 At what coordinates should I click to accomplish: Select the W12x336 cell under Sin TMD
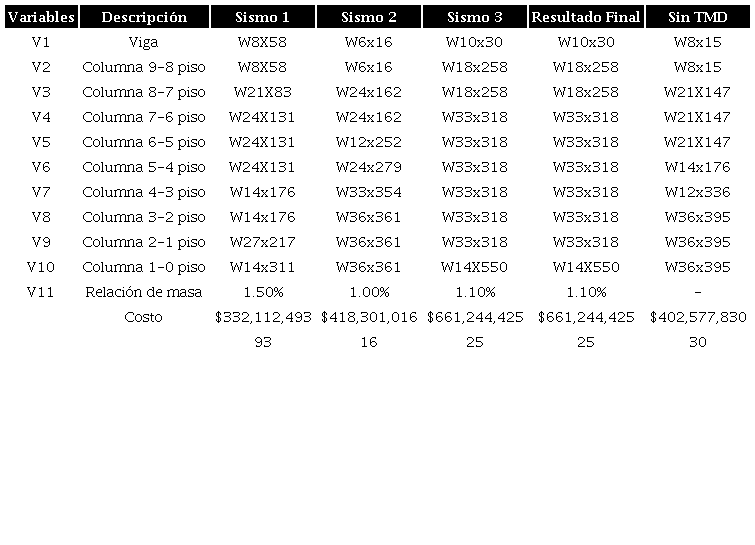pyautogui.click(x=698, y=192)
